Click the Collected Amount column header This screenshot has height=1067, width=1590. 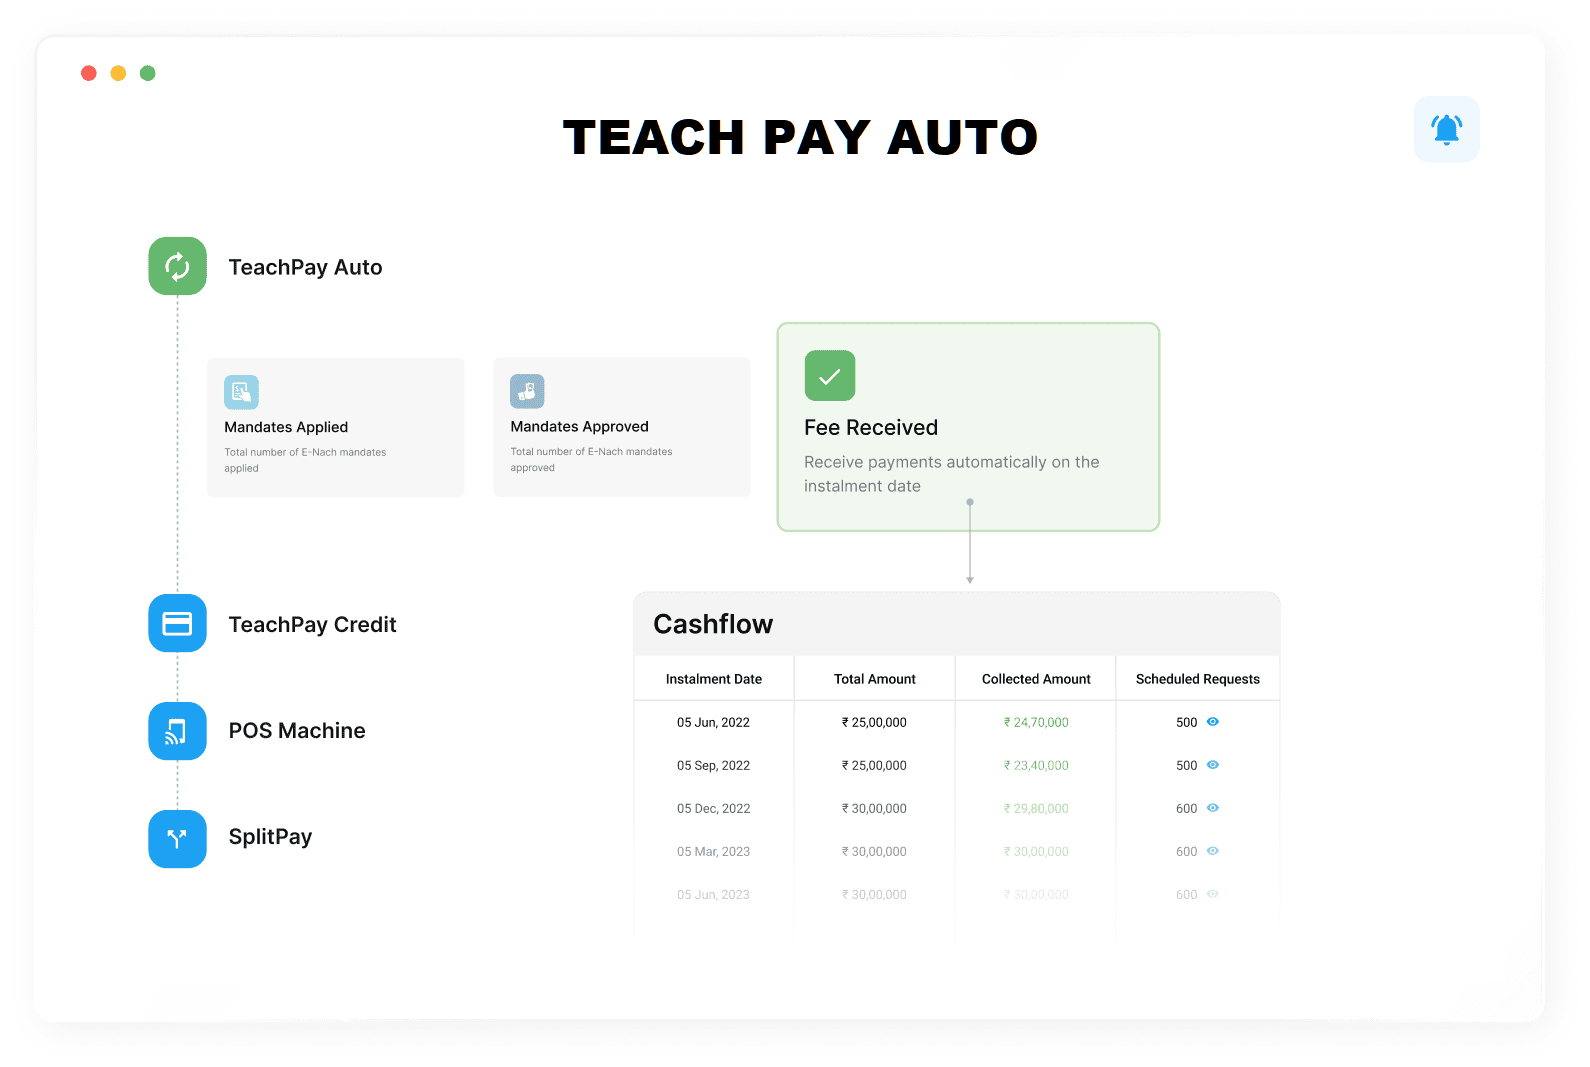(1036, 679)
